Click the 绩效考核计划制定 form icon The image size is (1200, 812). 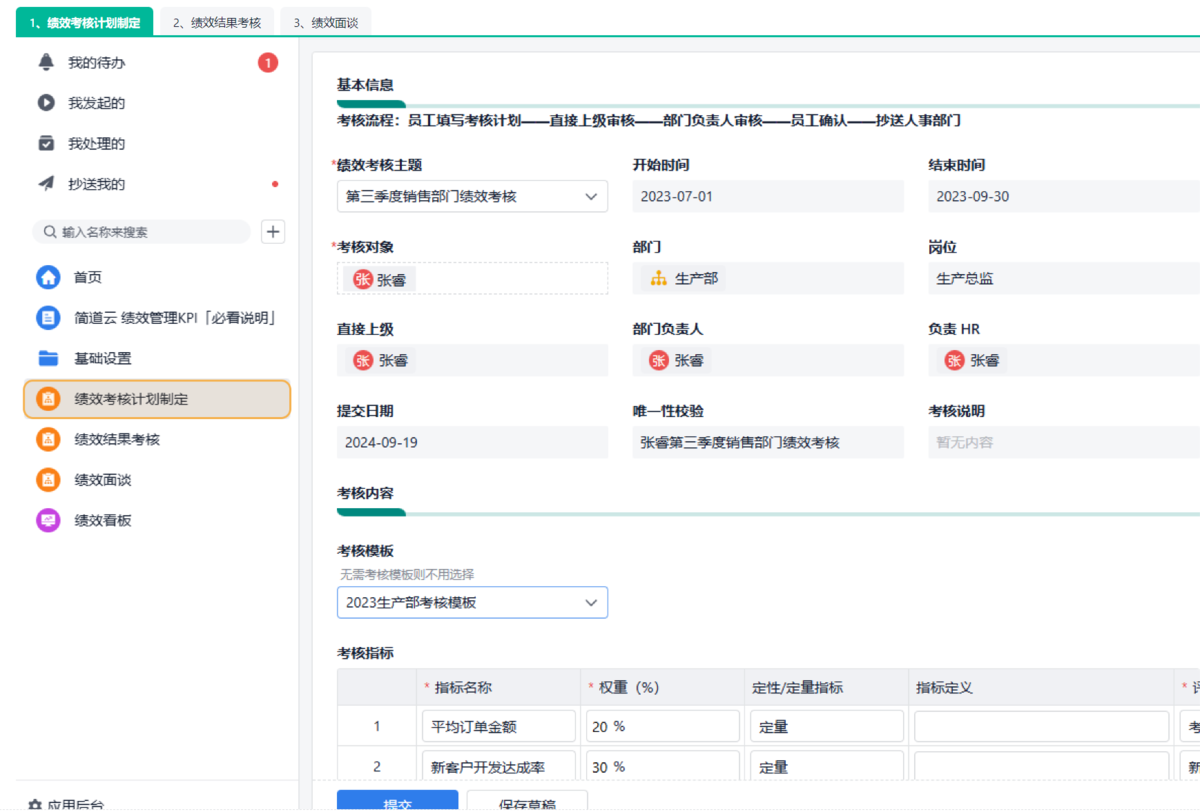pyautogui.click(x=48, y=399)
